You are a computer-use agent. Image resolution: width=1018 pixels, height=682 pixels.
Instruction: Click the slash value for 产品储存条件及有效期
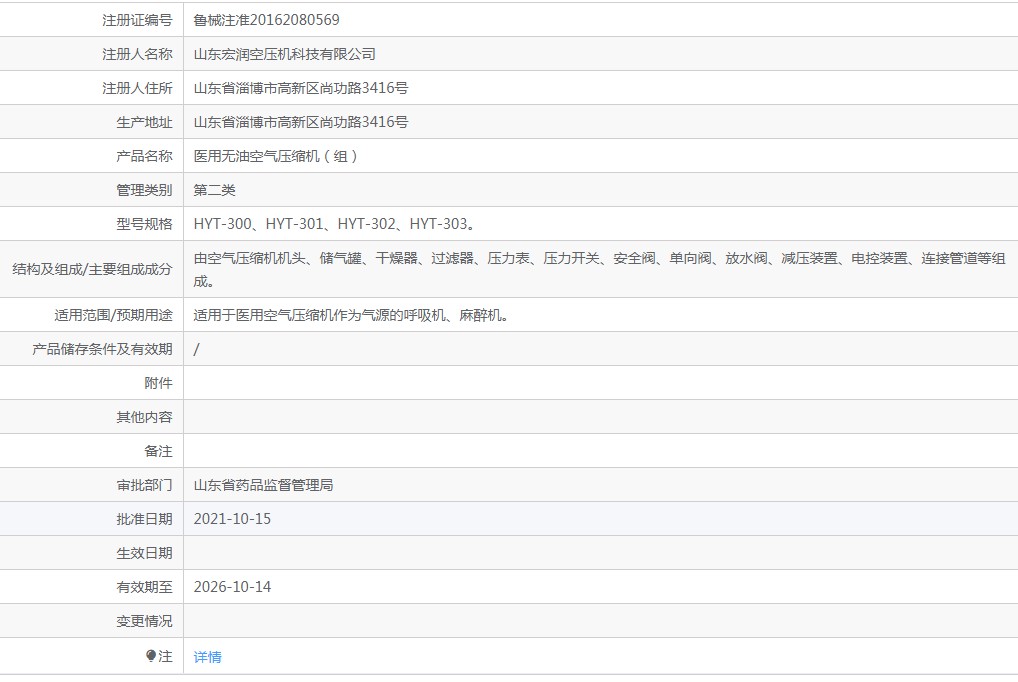coord(197,349)
